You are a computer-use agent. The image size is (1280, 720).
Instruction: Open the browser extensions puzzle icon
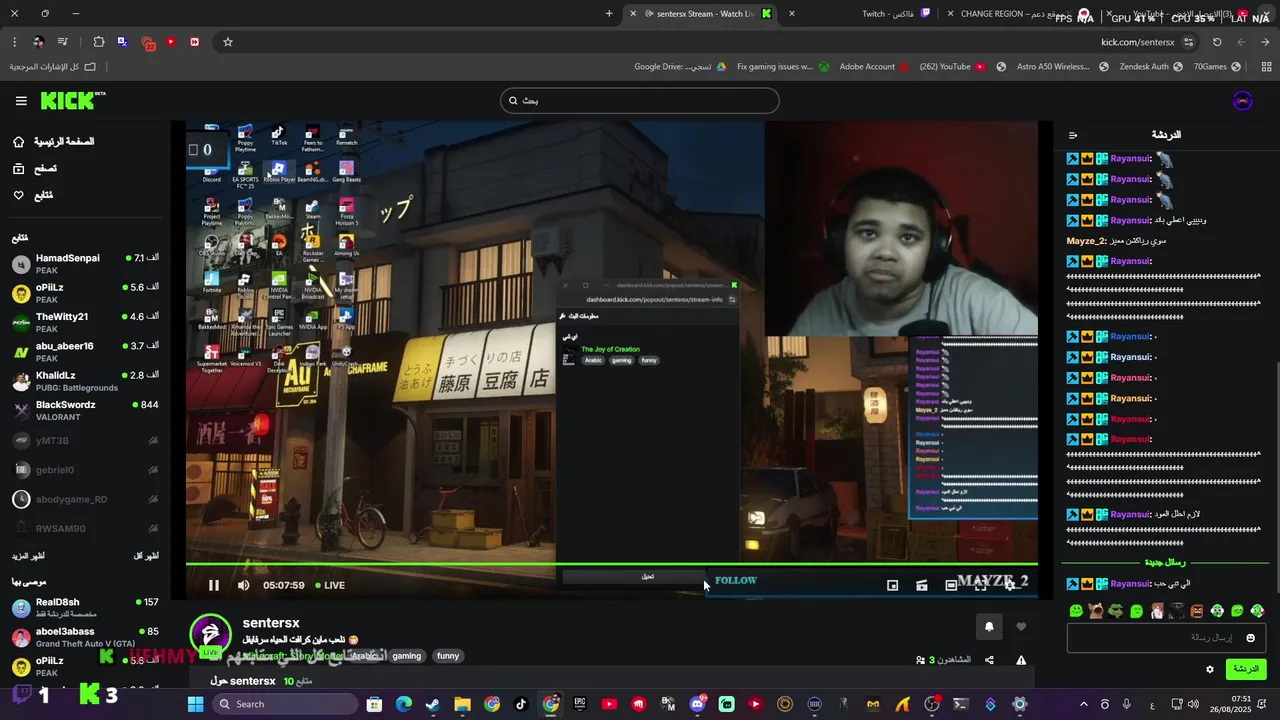click(98, 42)
